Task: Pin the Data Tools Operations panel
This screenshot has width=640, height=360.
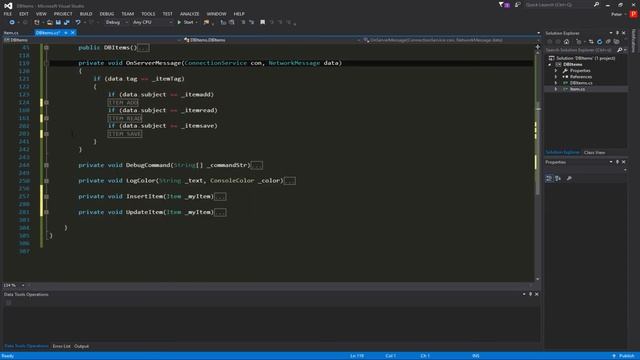Action: click(x=530, y=294)
